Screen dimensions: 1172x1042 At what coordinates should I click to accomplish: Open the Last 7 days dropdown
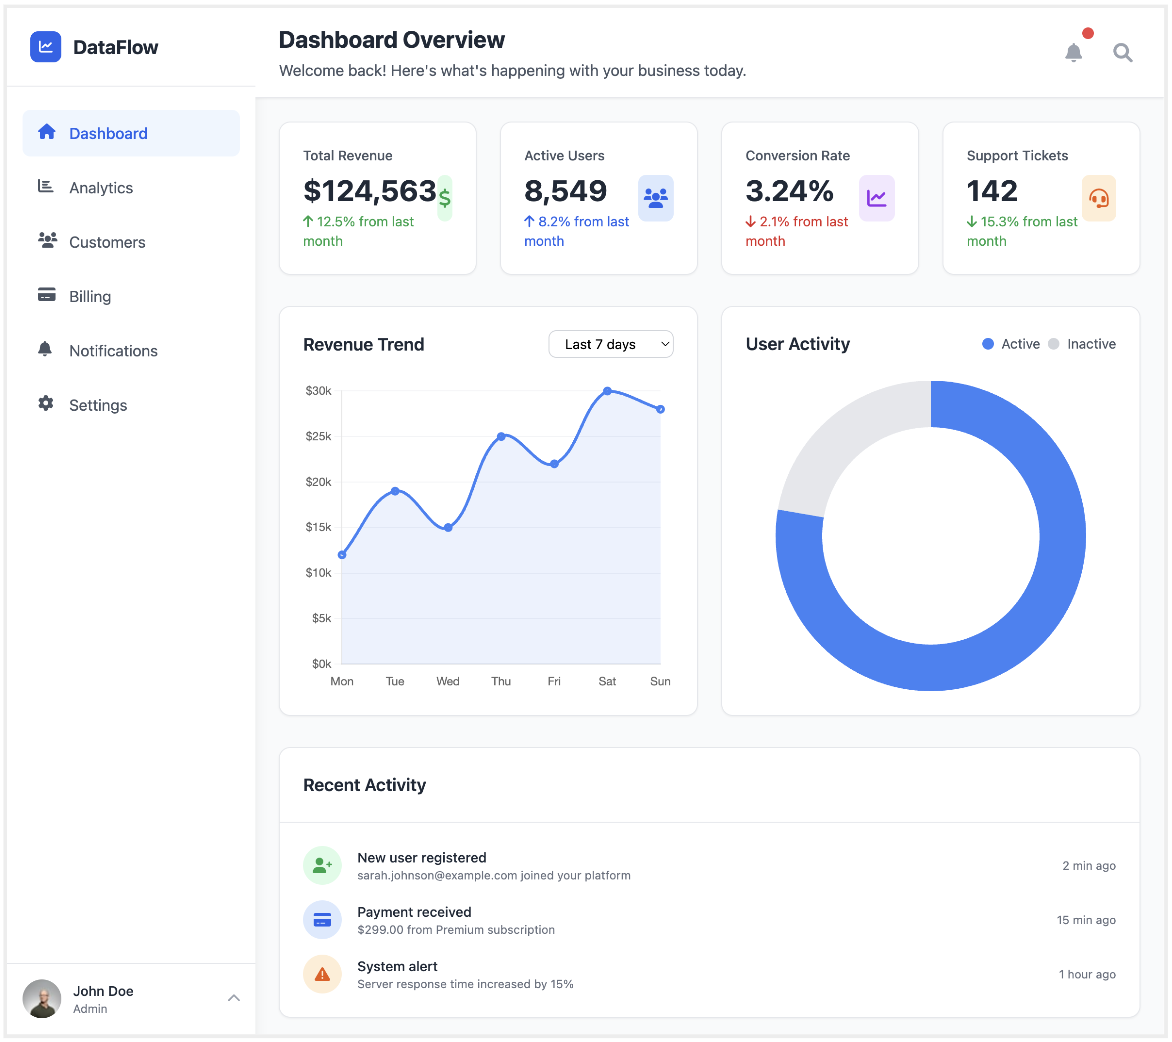tap(611, 344)
